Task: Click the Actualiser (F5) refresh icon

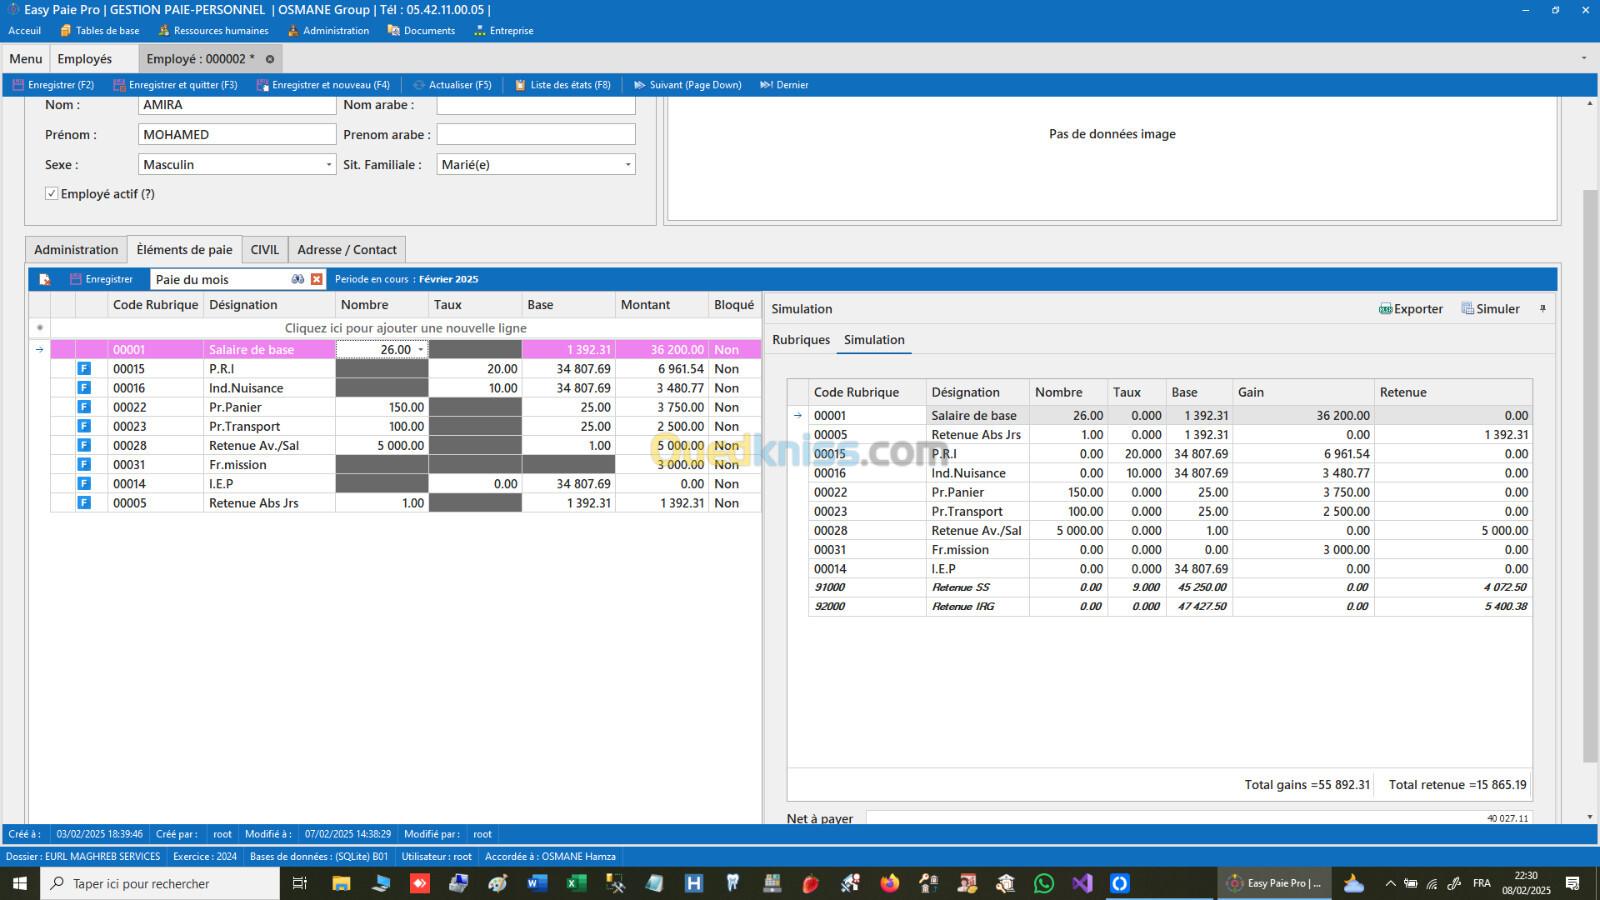Action: click(x=419, y=85)
